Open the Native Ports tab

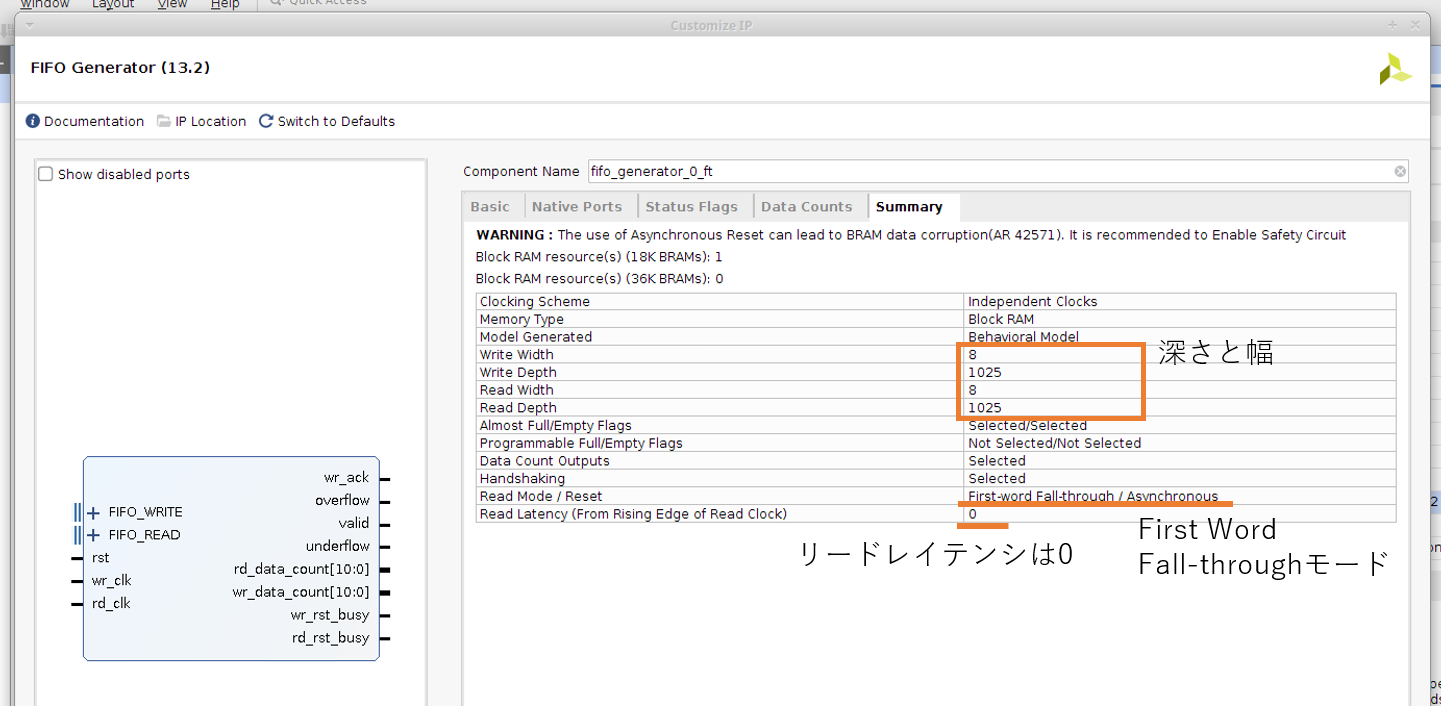(x=577, y=207)
